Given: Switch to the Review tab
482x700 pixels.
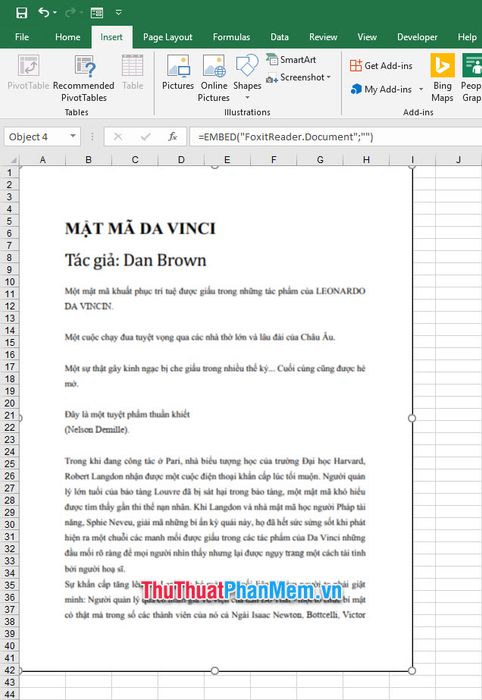Looking at the screenshot, I should pyautogui.click(x=323, y=37).
